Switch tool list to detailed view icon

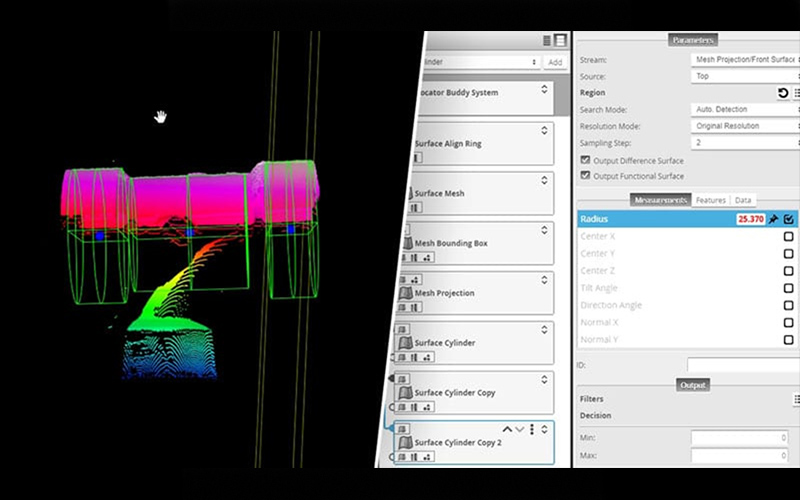pos(561,41)
